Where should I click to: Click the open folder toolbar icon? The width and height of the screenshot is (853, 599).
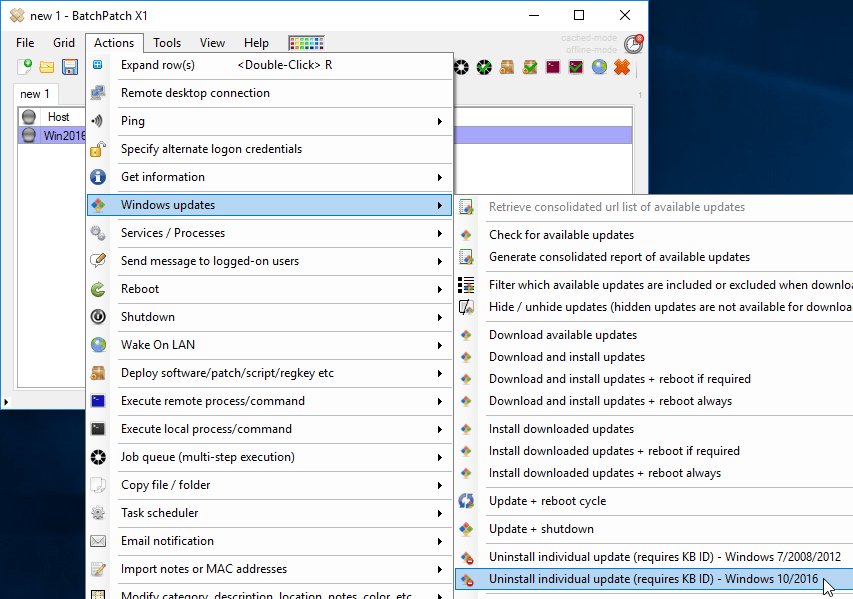point(47,67)
